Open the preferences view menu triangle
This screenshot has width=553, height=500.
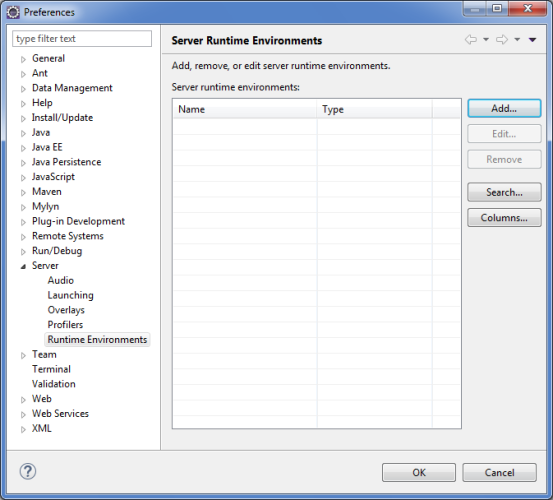pos(533,40)
